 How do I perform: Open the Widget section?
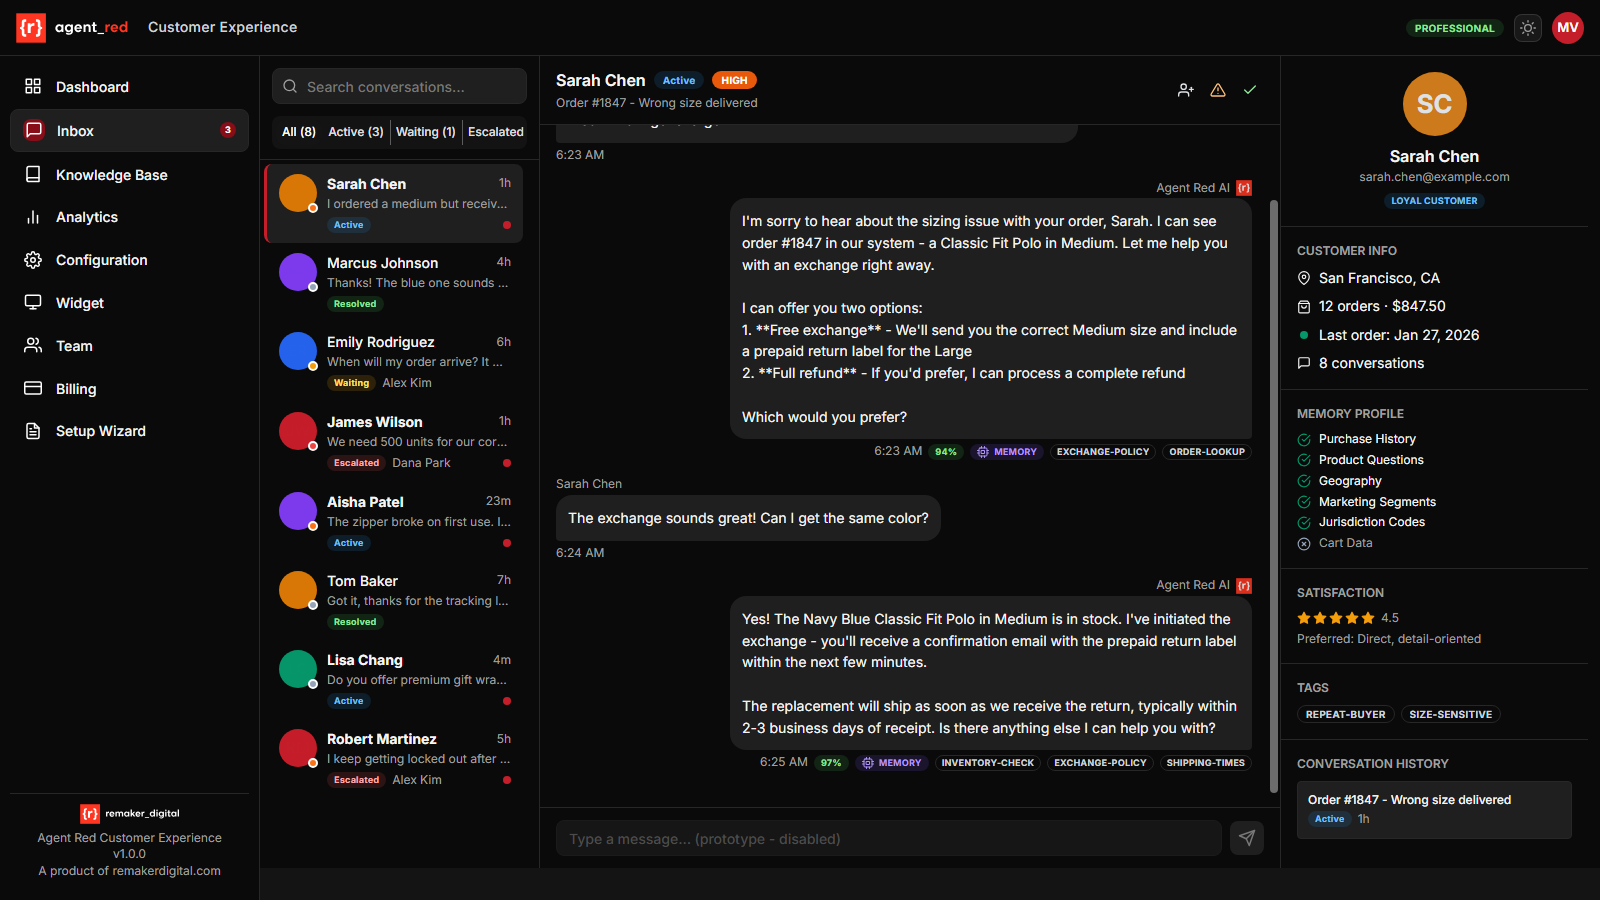point(79,302)
